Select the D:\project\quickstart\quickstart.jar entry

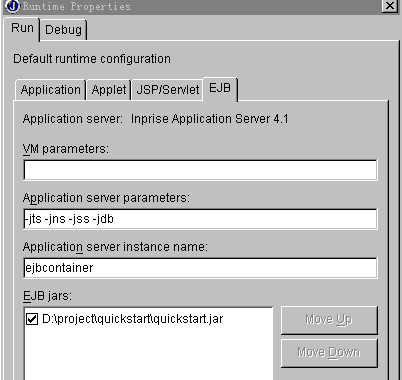[133, 319]
